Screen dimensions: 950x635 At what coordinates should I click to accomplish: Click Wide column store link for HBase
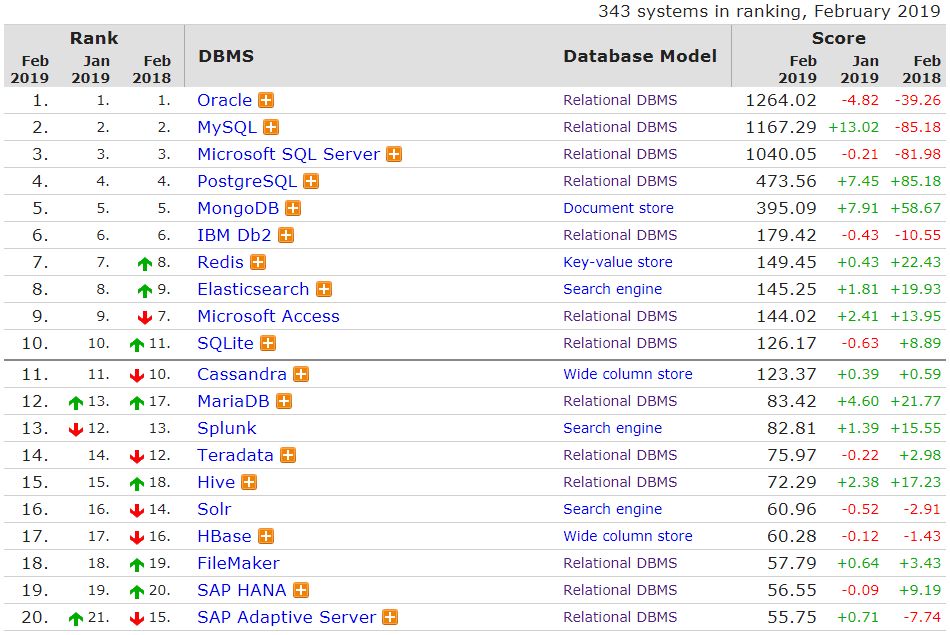pyautogui.click(x=627, y=536)
